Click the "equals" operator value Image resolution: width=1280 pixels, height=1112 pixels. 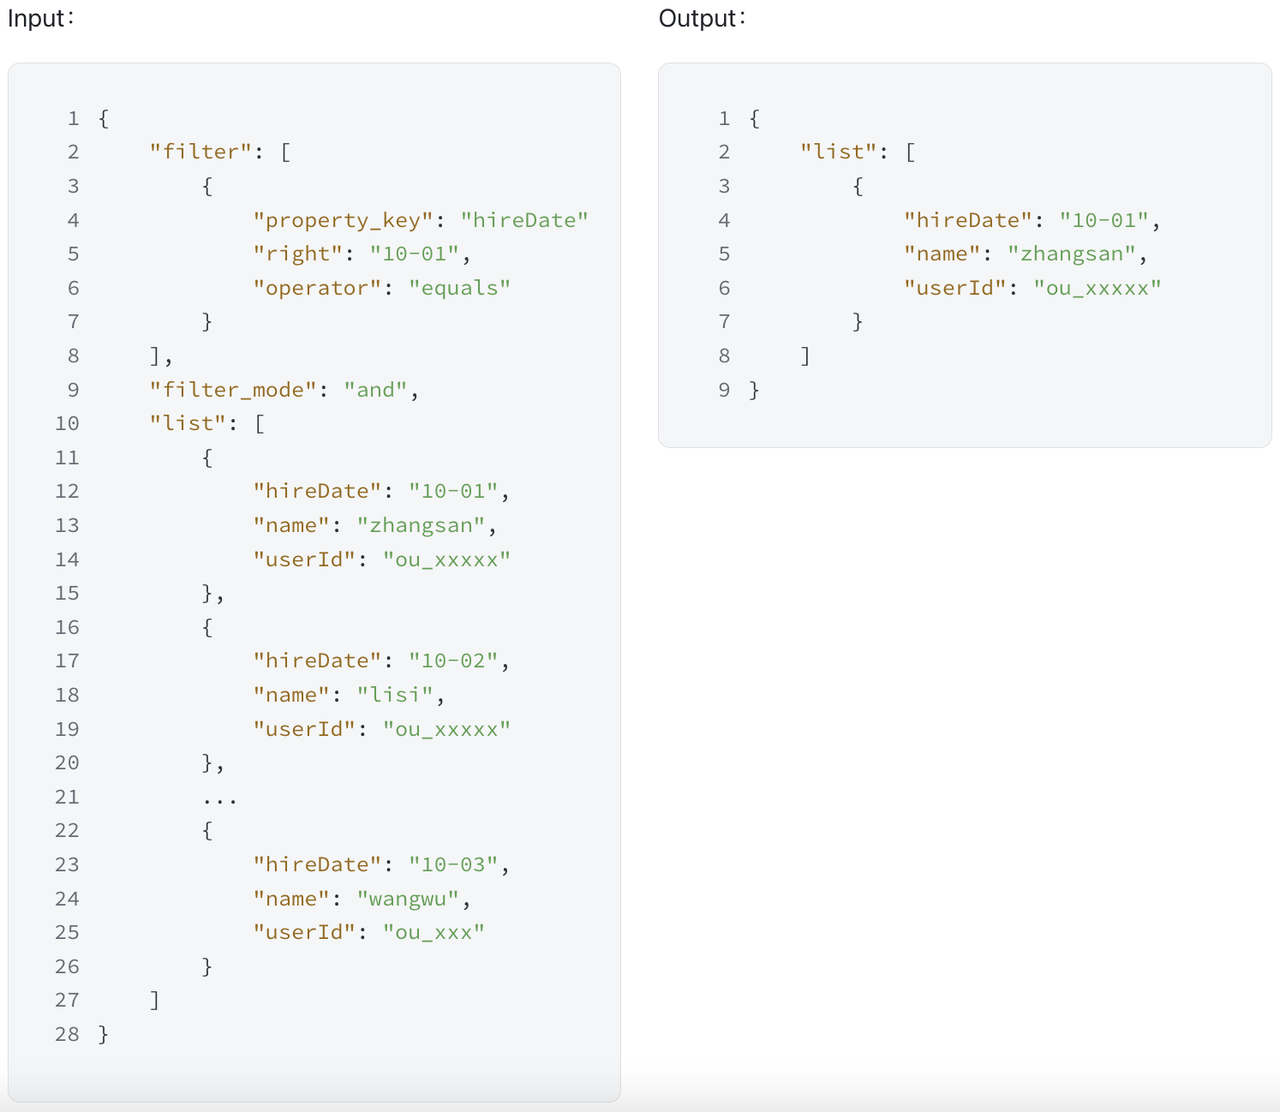click(459, 288)
